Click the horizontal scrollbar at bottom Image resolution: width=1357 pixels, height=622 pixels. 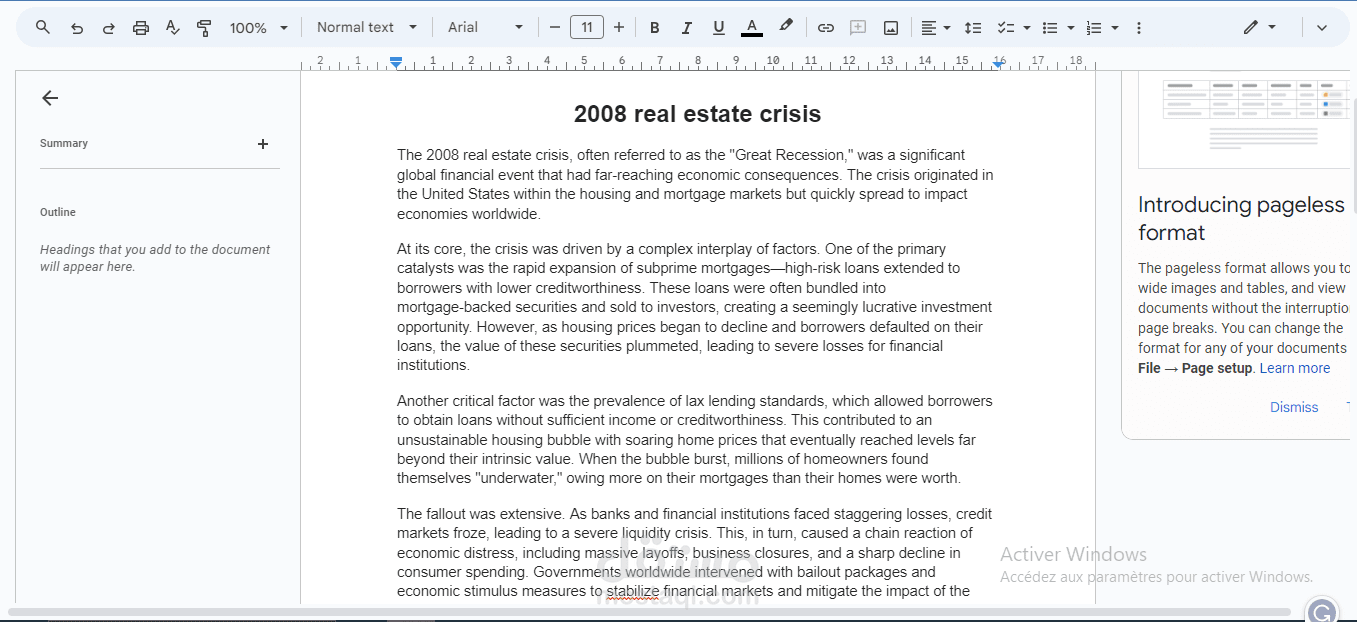(x=650, y=612)
